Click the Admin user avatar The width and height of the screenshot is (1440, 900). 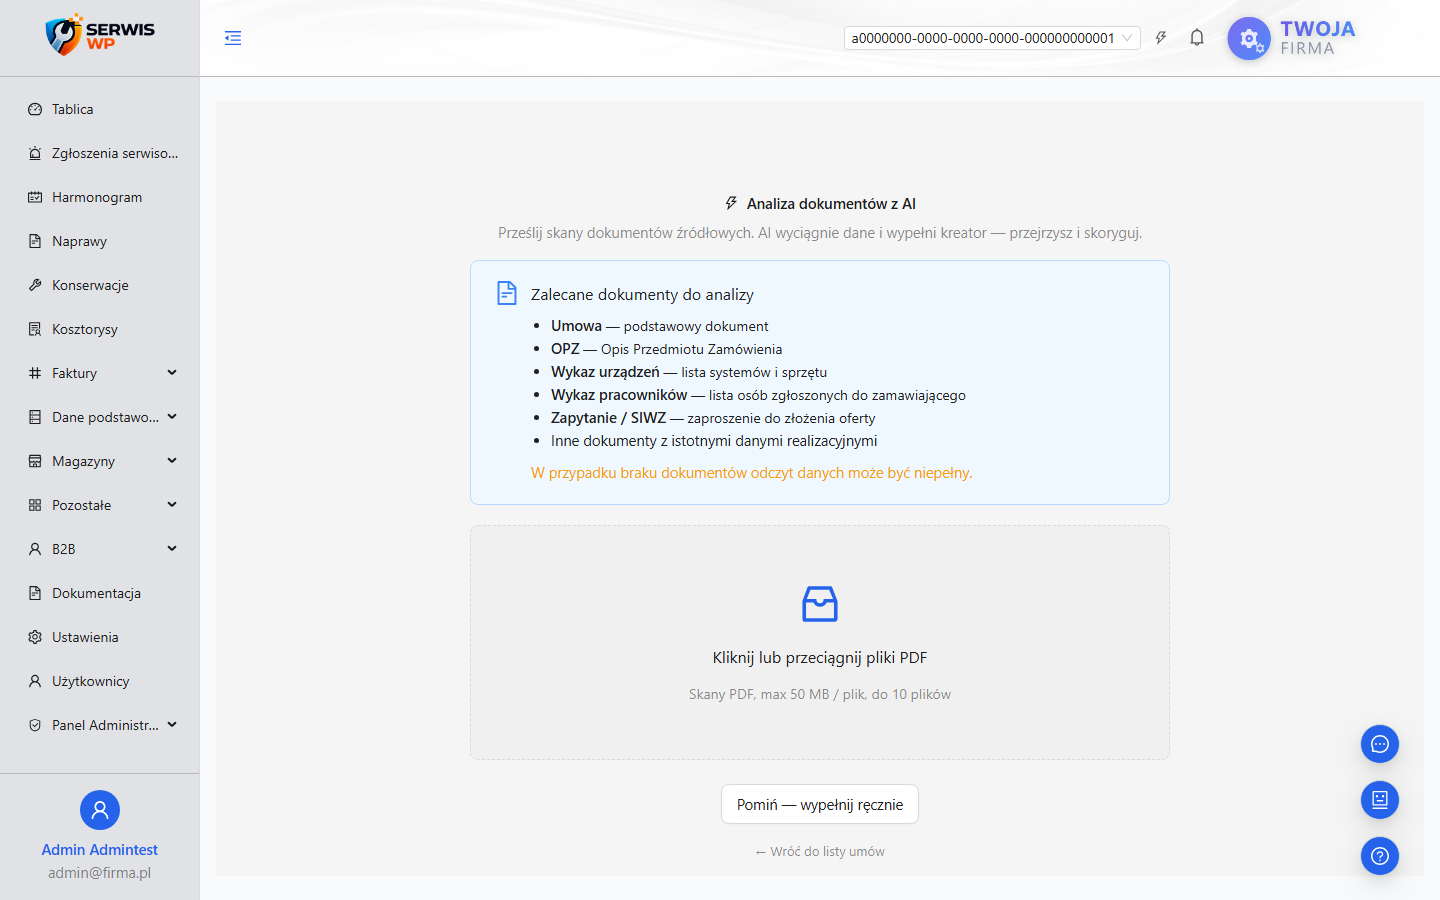coord(100,810)
